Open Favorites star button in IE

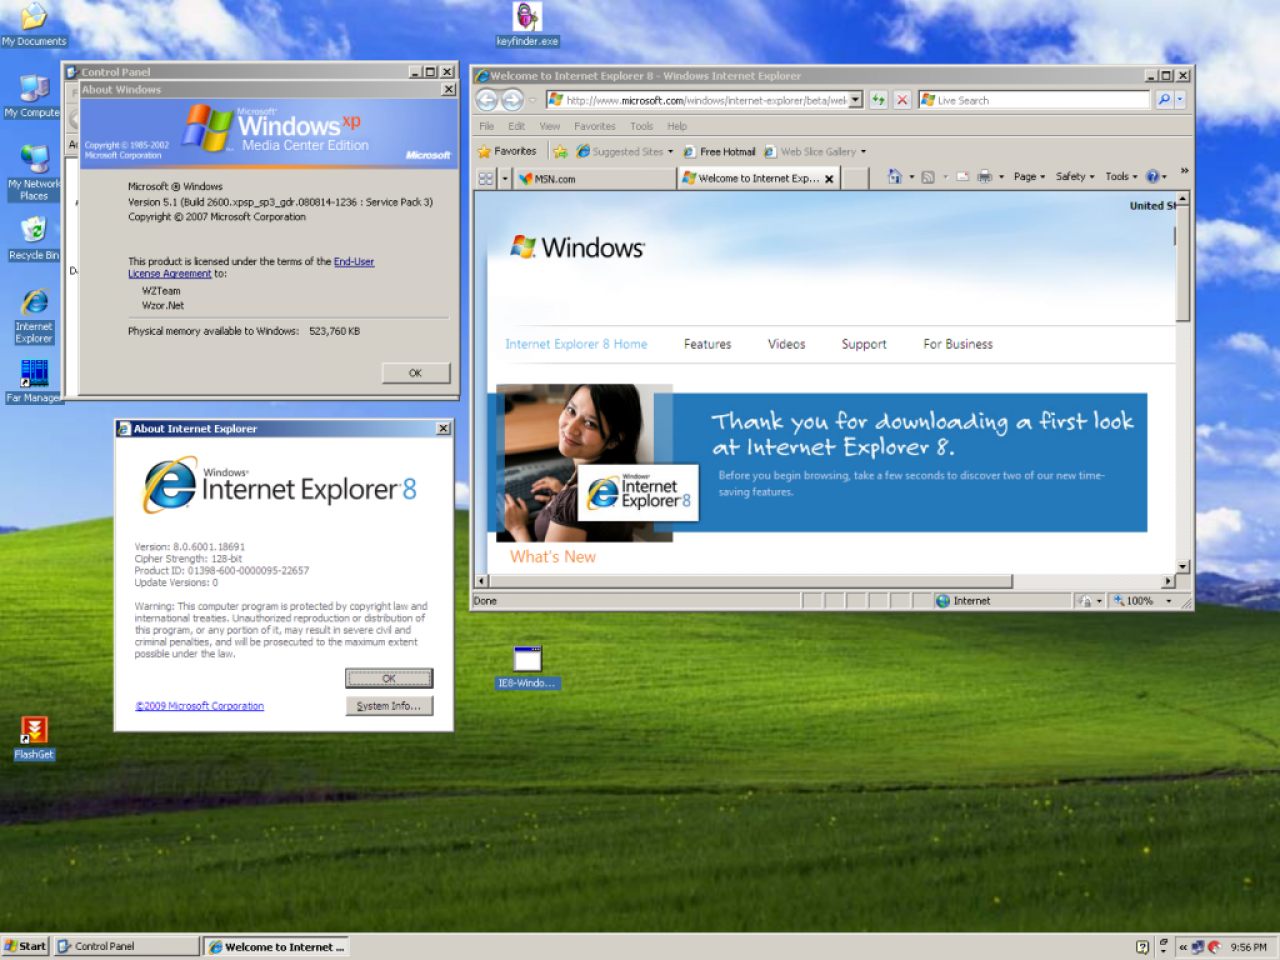[507, 151]
